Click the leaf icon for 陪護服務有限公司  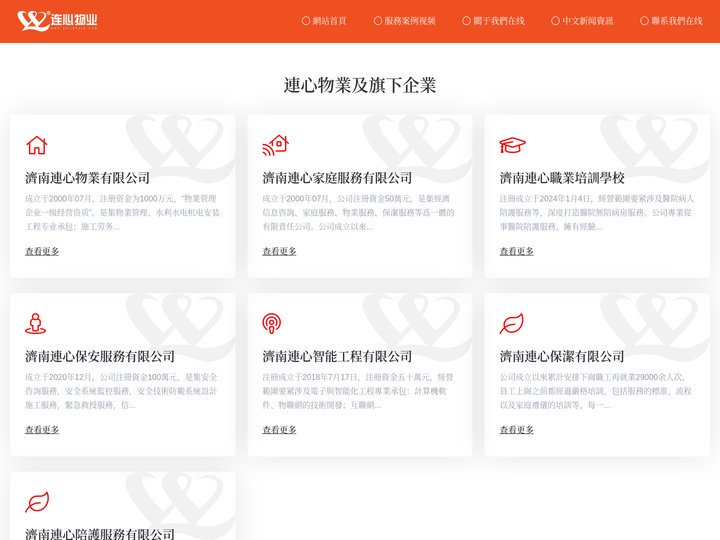tap(37, 502)
